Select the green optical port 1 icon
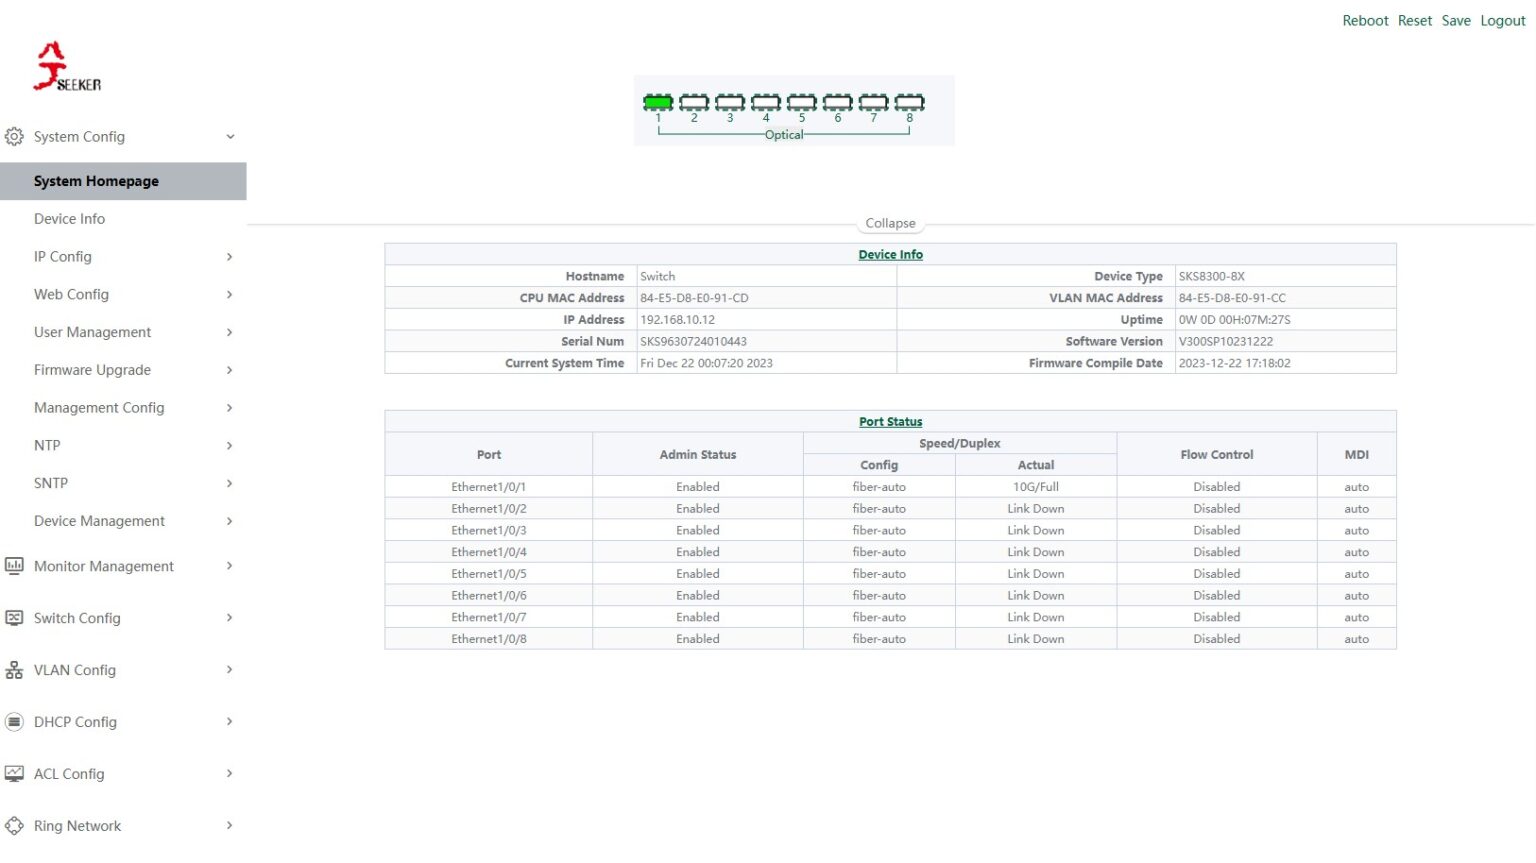This screenshot has height=863, width=1536. pos(657,102)
